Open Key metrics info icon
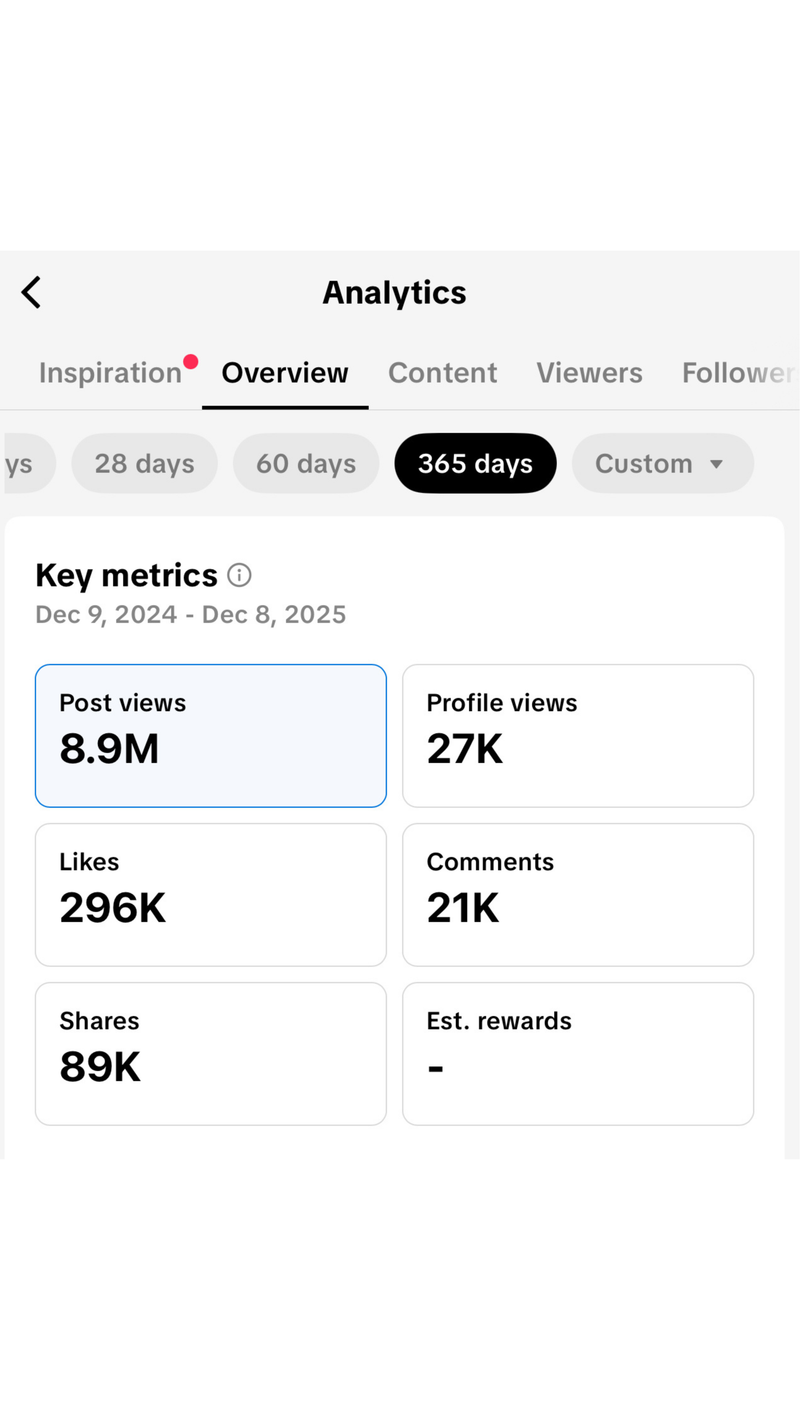 (239, 575)
